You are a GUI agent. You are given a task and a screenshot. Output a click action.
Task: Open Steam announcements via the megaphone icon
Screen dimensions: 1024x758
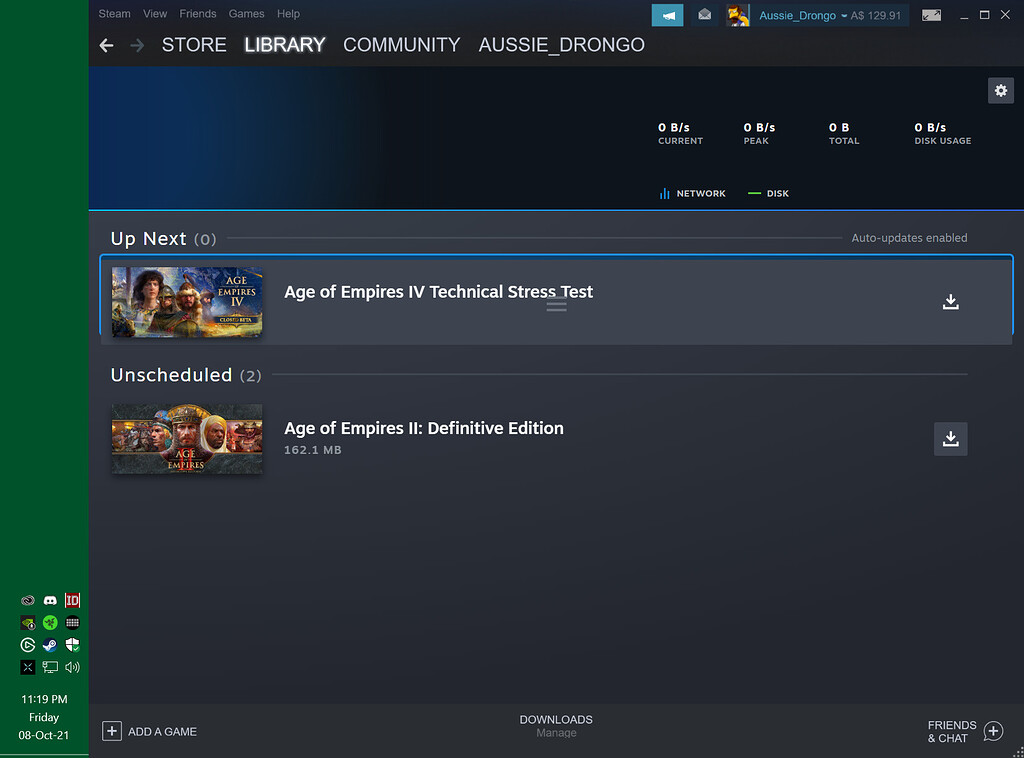(x=667, y=15)
